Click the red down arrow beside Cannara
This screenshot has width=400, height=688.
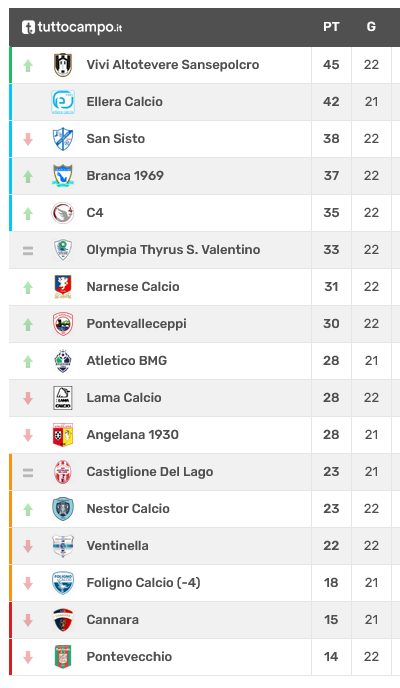[x=28, y=620]
